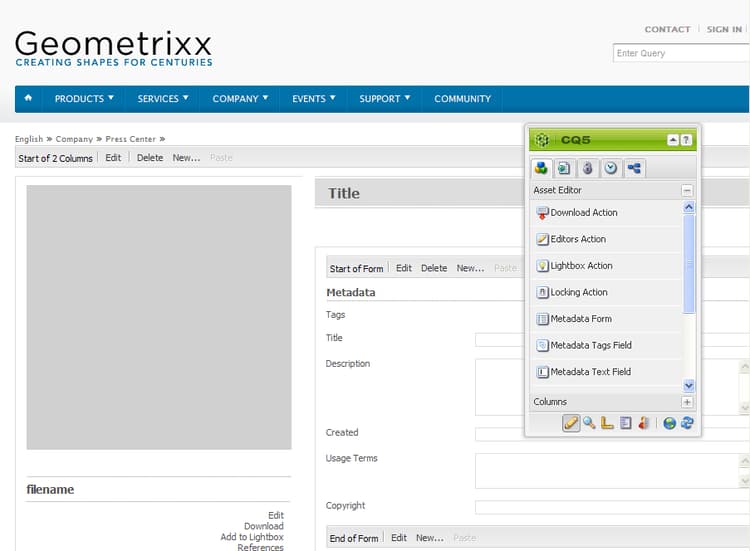Follow the Company breadcrumb link
Image resolution: width=750 pixels, height=551 pixels.
74,139
